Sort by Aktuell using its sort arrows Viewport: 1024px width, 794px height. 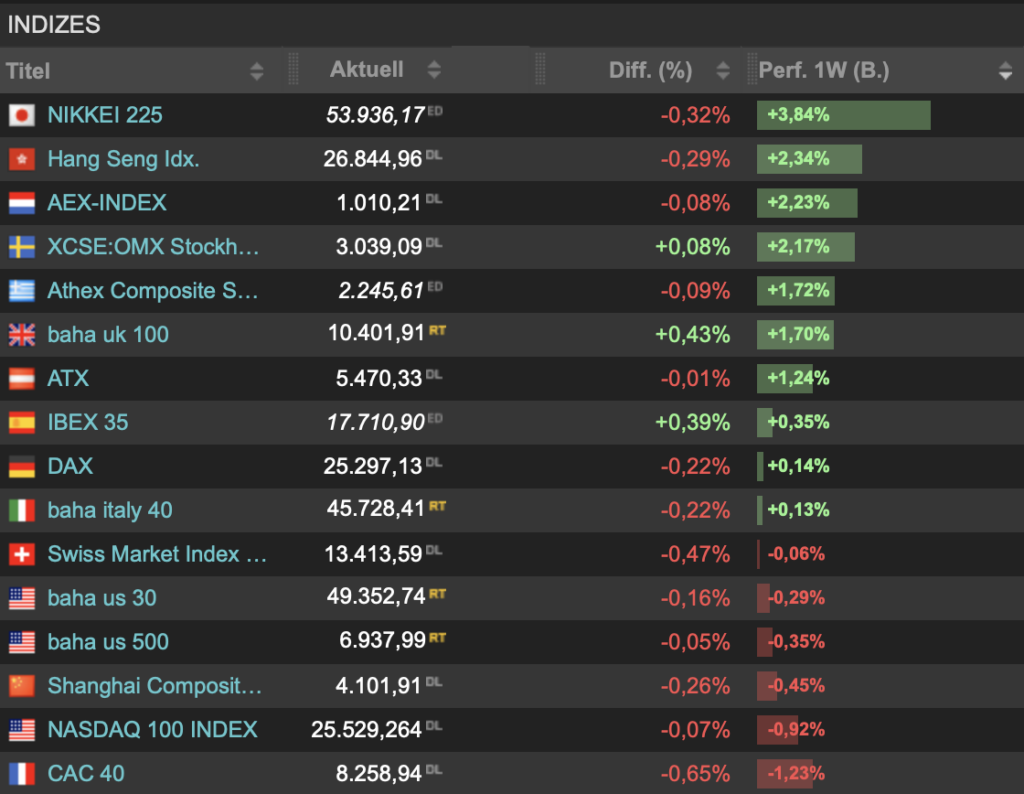coord(433,70)
